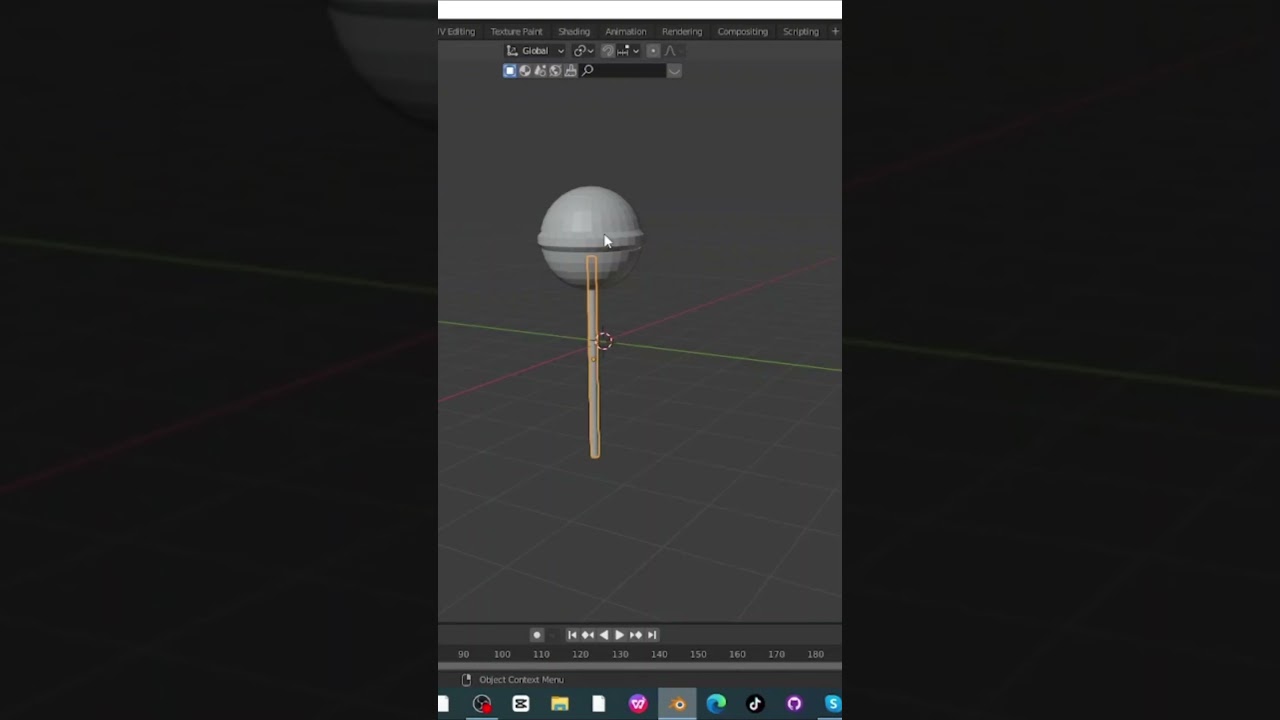This screenshot has height=720, width=1280.
Task: Toggle the snap magnet icon
Action: point(607,51)
